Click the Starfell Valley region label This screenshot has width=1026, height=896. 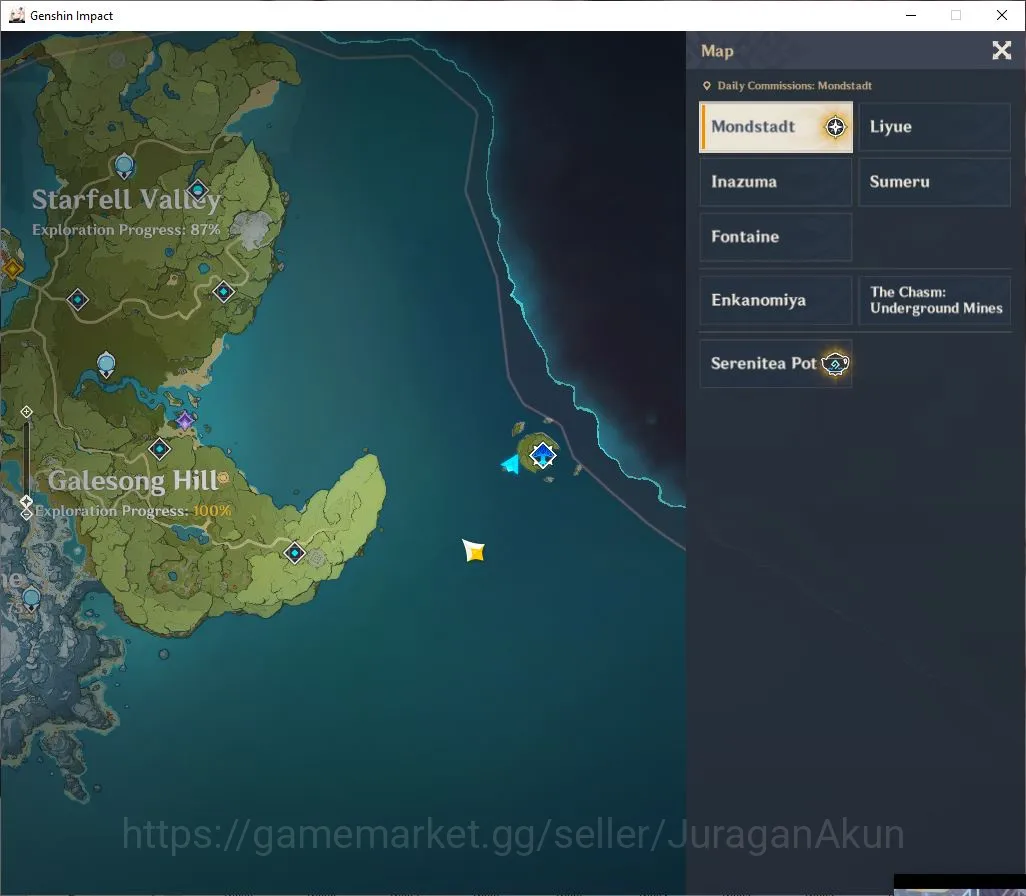(x=126, y=200)
